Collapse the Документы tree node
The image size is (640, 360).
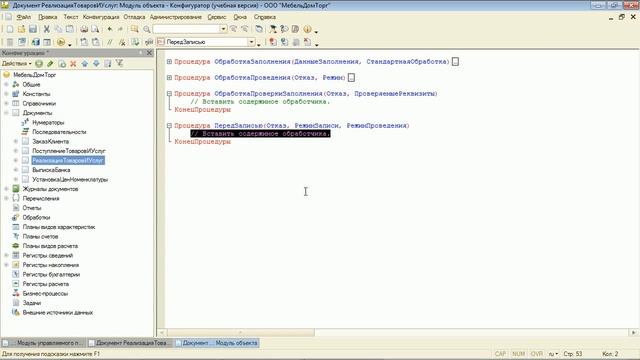[x=6, y=113]
